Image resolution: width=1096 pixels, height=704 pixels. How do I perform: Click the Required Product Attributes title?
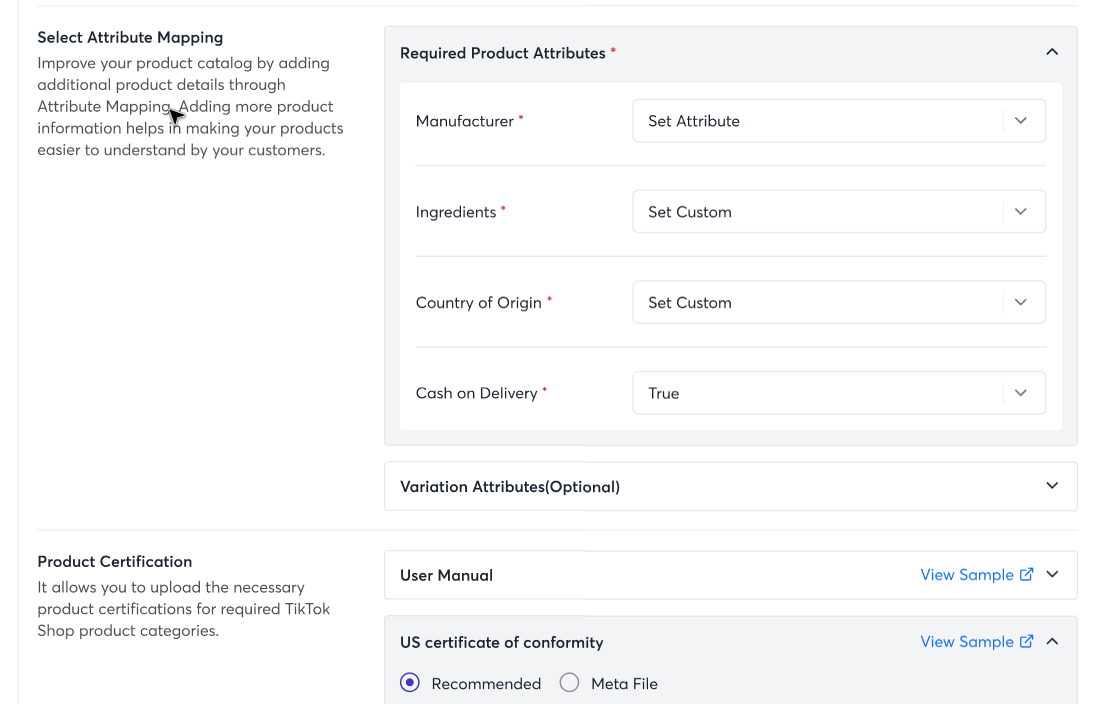pyautogui.click(x=503, y=53)
